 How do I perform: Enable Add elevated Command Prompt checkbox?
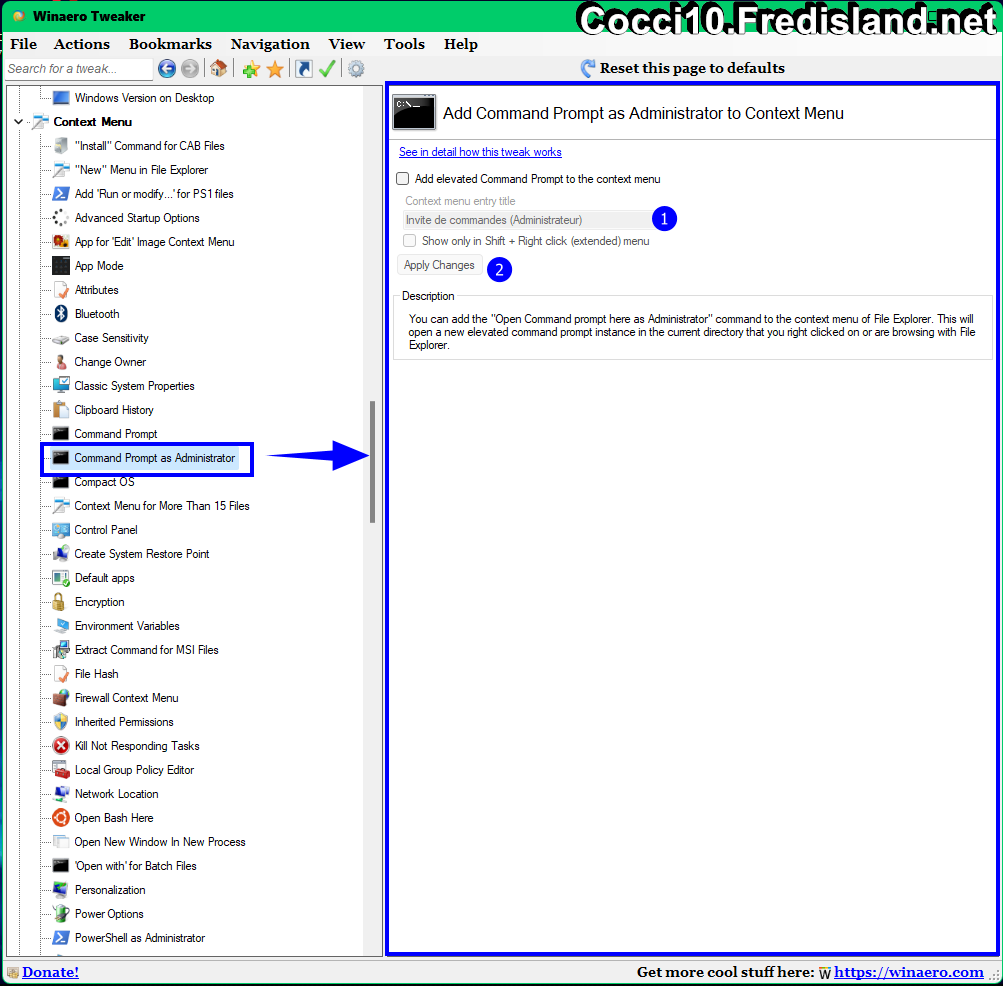402,179
